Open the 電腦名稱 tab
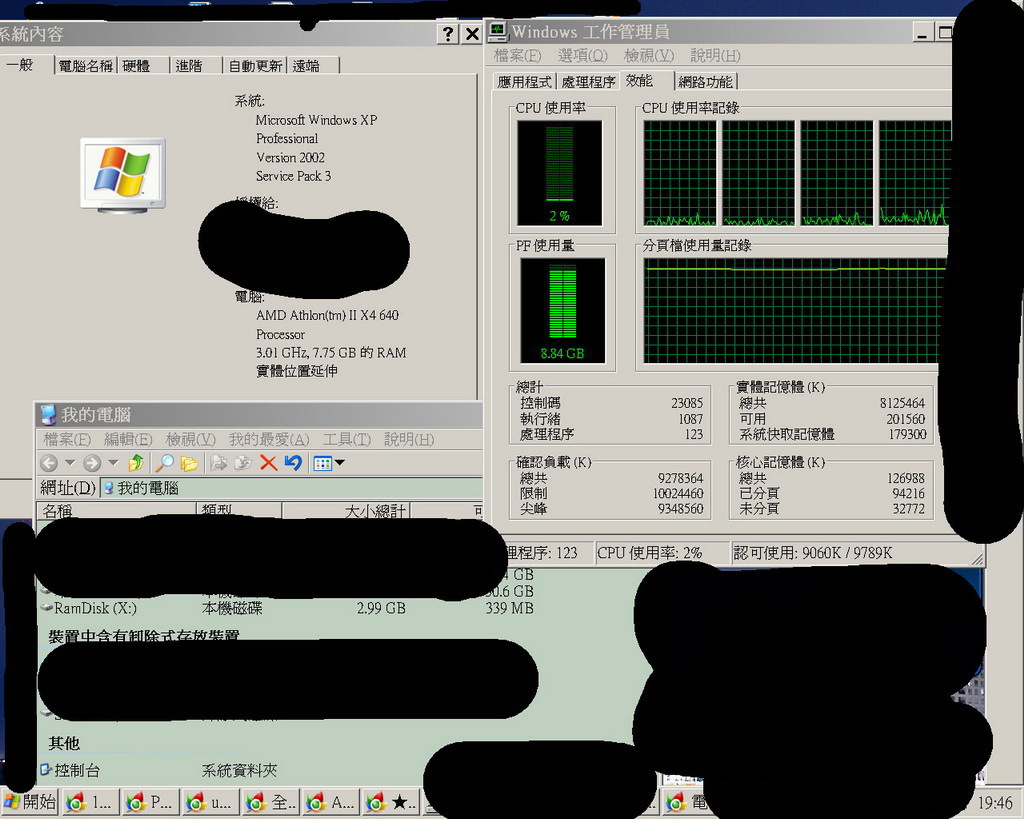 [86, 66]
